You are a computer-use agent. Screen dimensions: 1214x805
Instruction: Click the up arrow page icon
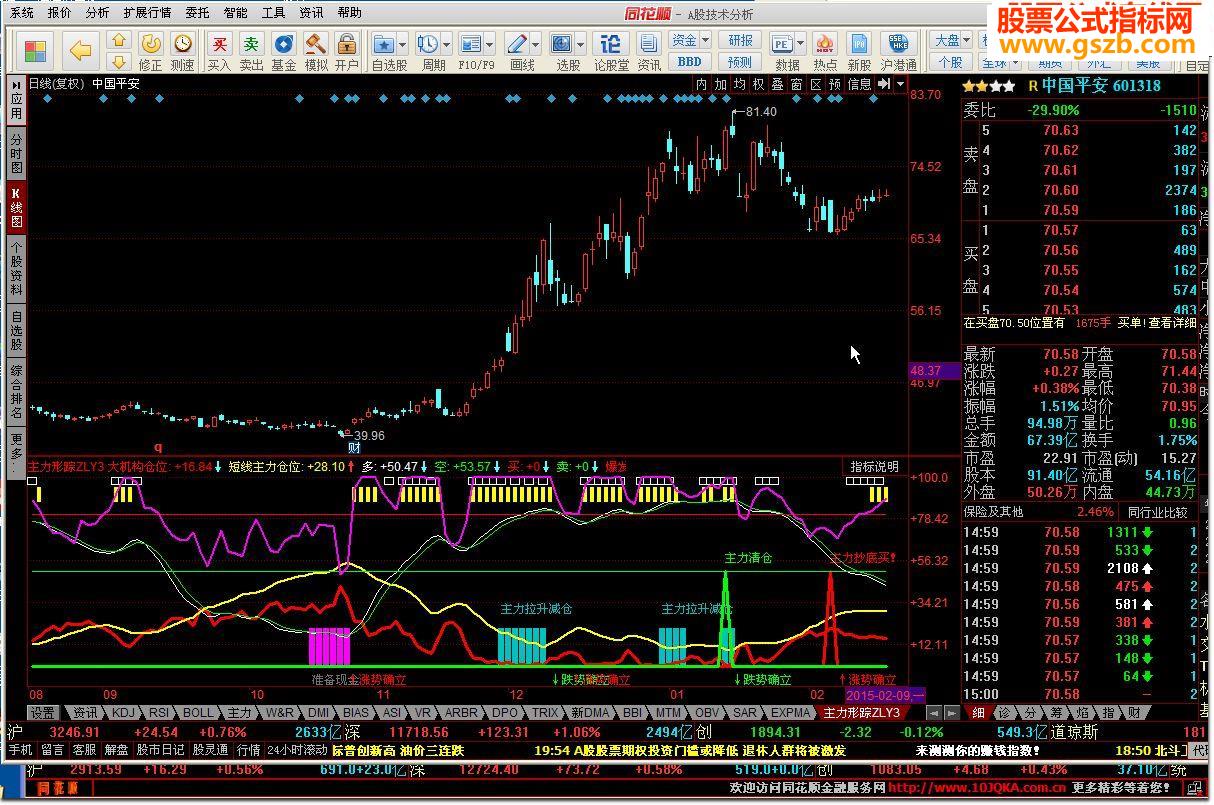click(118, 41)
